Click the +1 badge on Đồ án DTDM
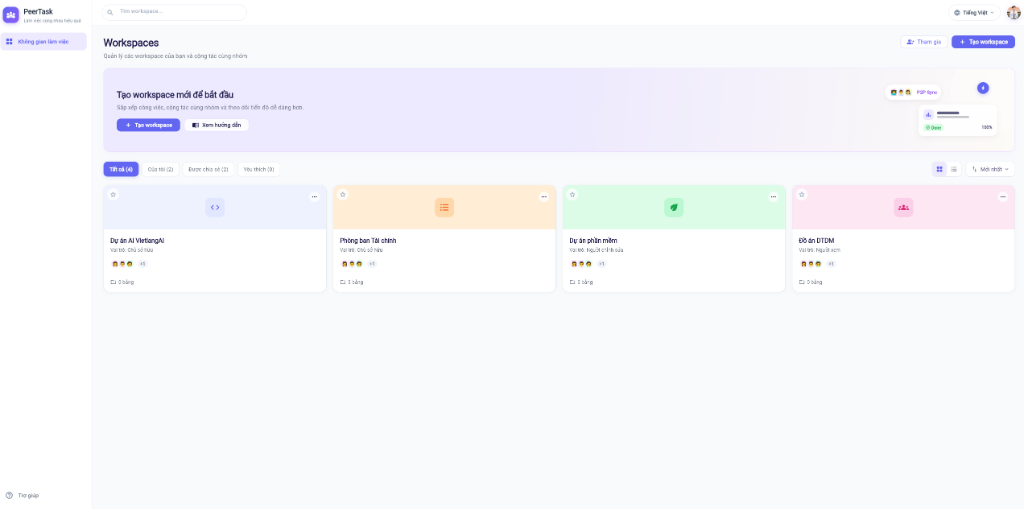 click(x=831, y=264)
